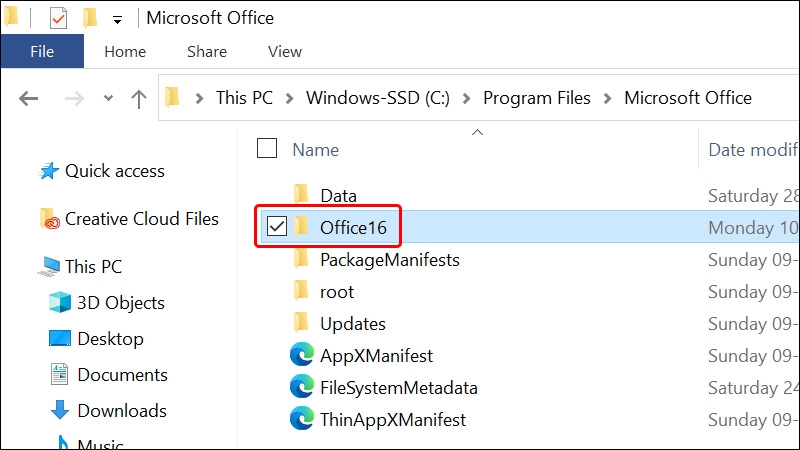The width and height of the screenshot is (800, 450).
Task: Open Documents in navigation pane
Action: 122,375
